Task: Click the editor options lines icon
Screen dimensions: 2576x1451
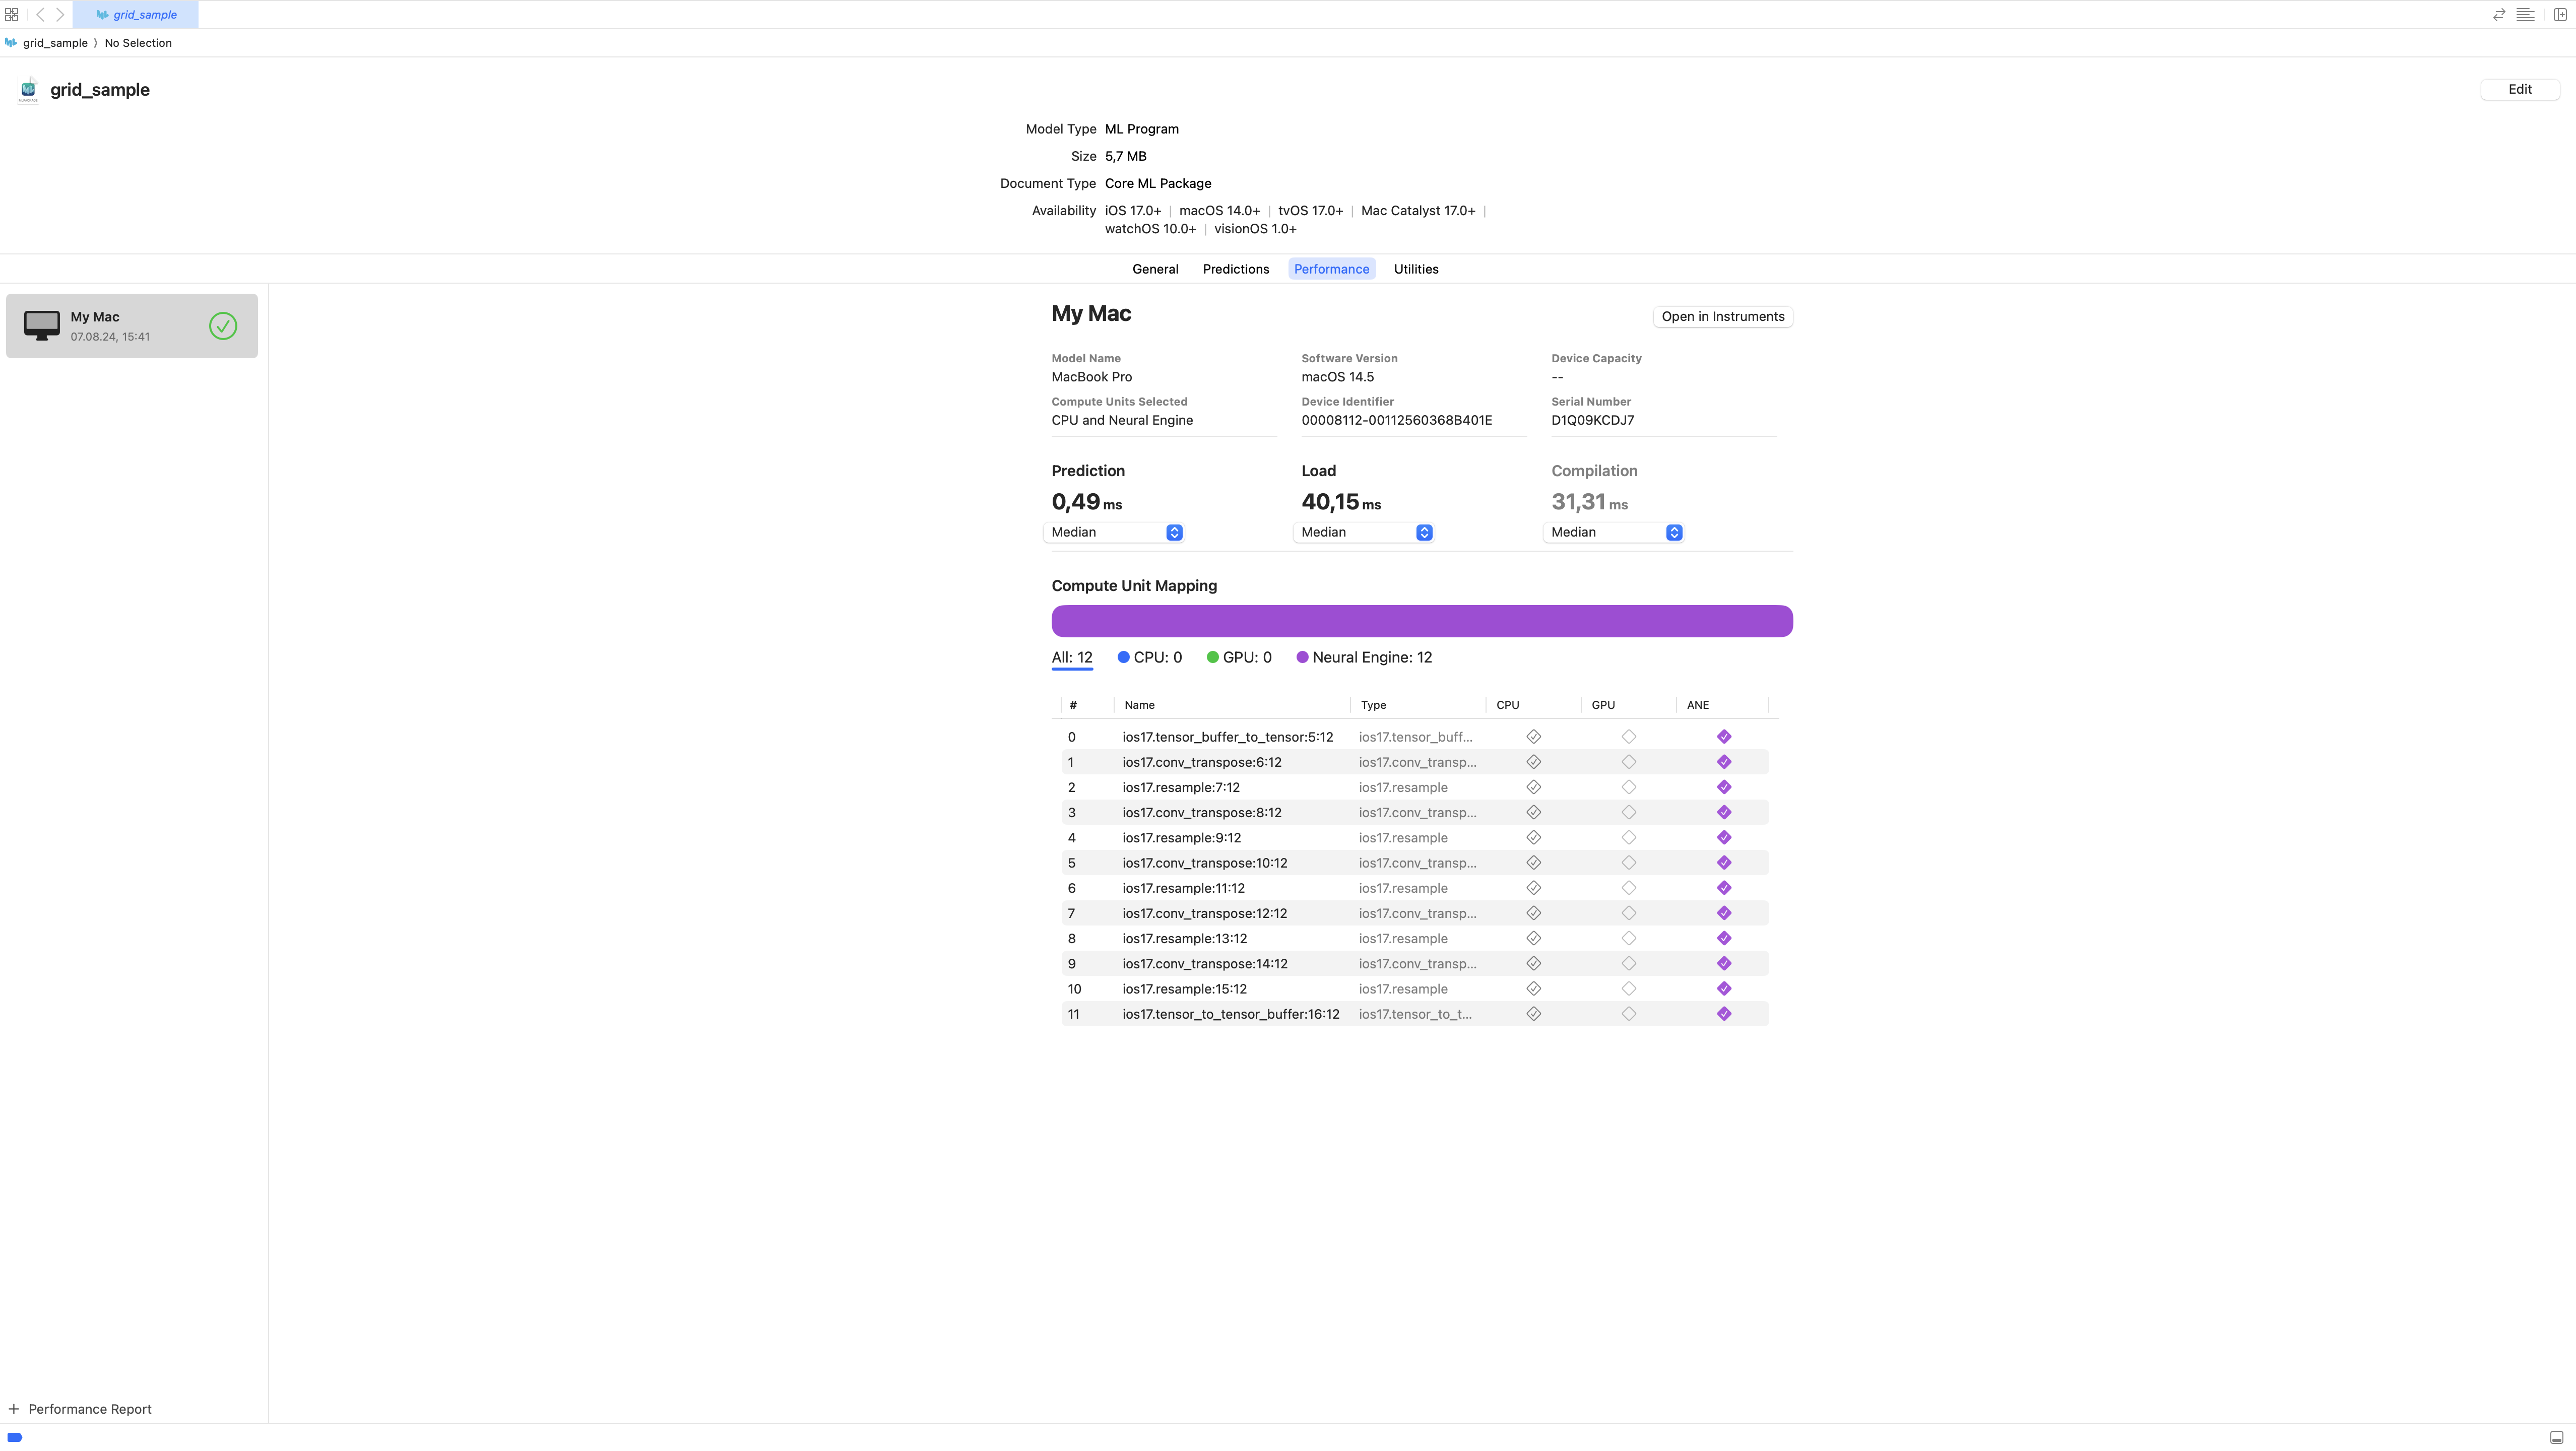Action: point(2525,15)
